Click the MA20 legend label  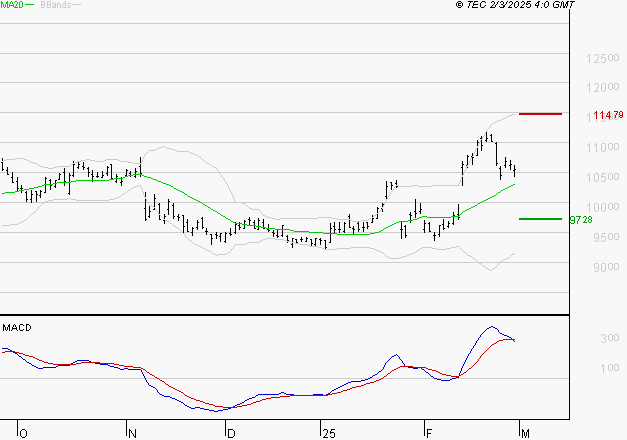12,5
